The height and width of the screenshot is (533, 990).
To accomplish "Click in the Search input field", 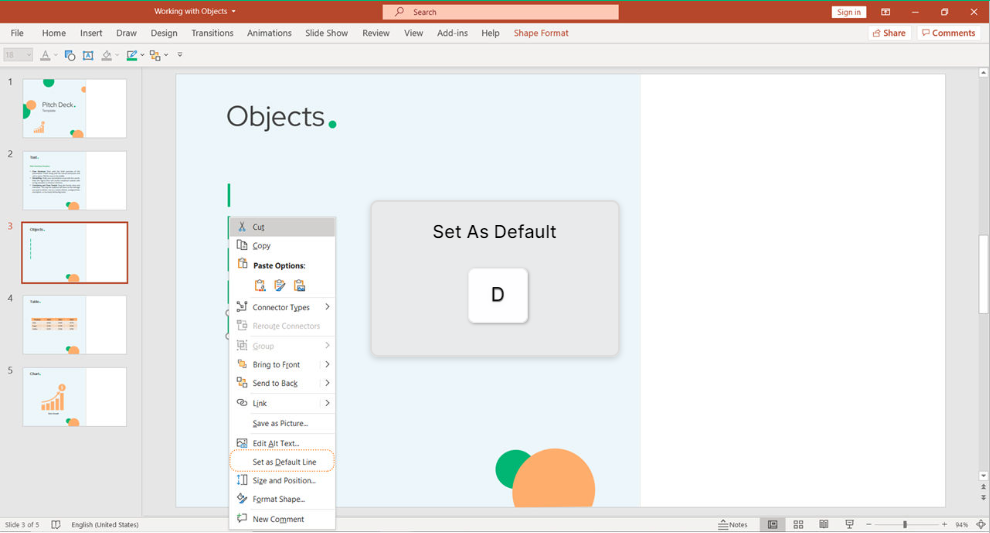I will tap(501, 12).
